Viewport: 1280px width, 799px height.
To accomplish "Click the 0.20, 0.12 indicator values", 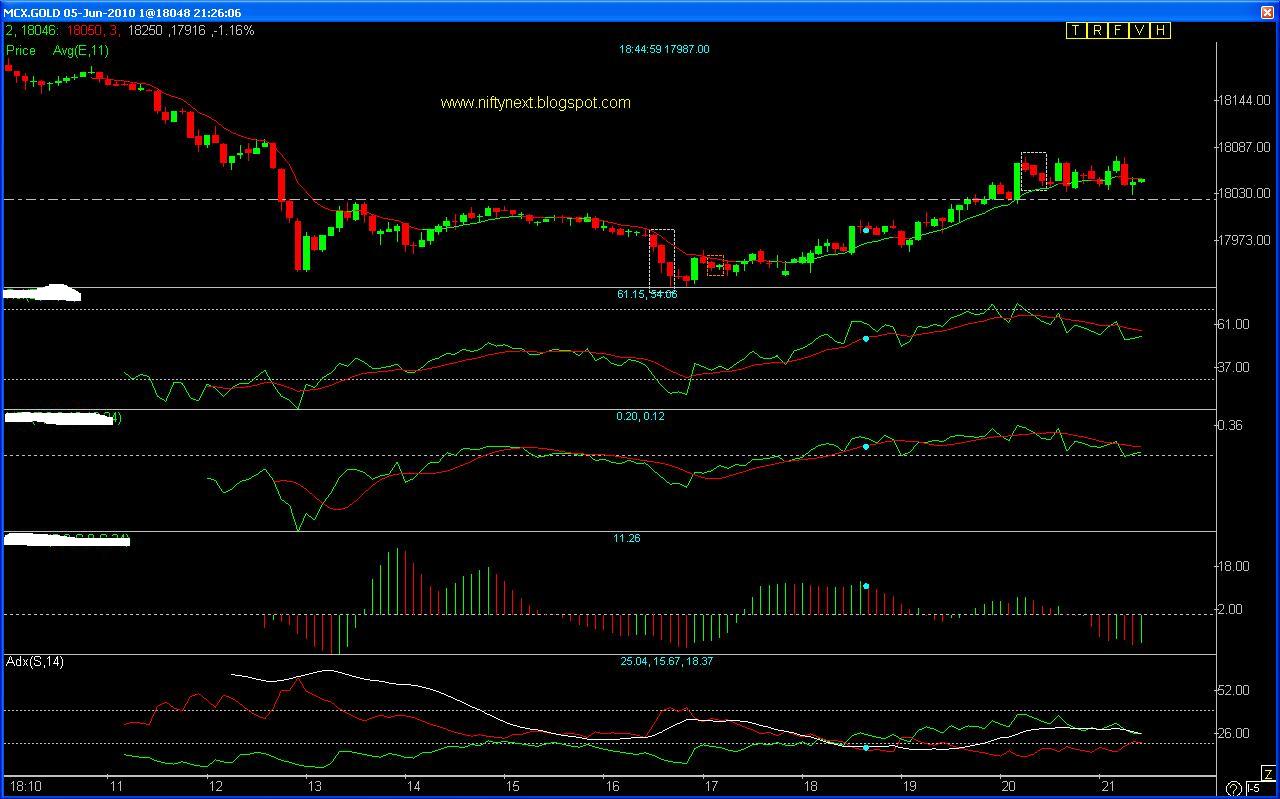I will point(640,416).
